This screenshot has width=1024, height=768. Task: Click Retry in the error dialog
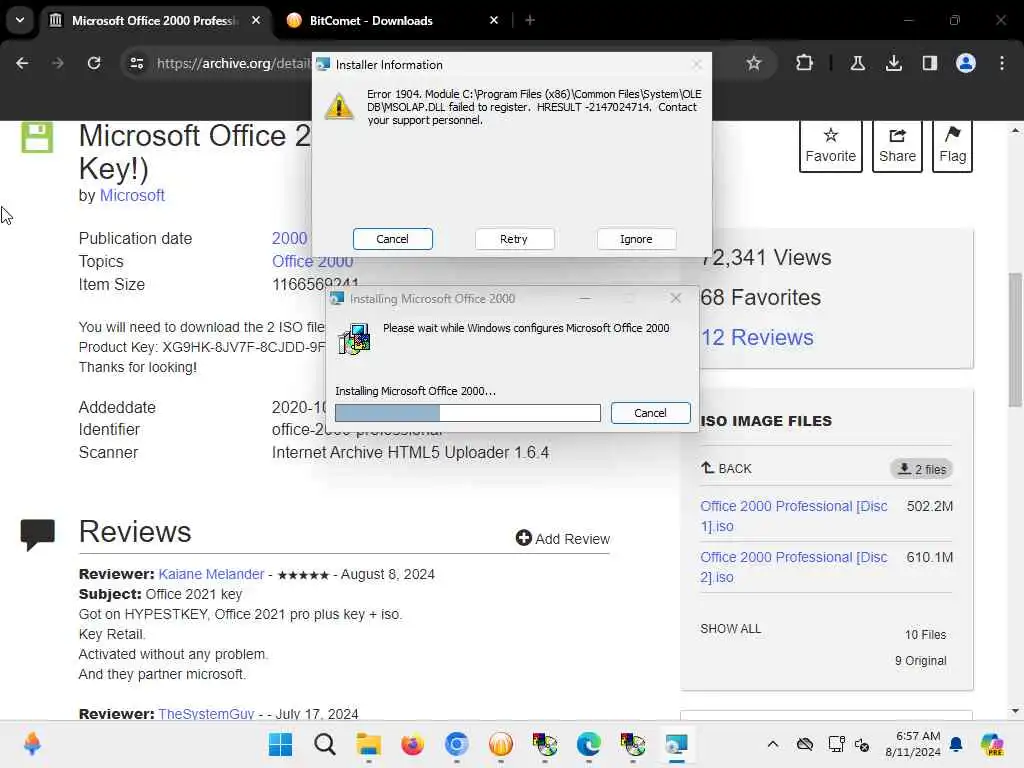(x=514, y=239)
